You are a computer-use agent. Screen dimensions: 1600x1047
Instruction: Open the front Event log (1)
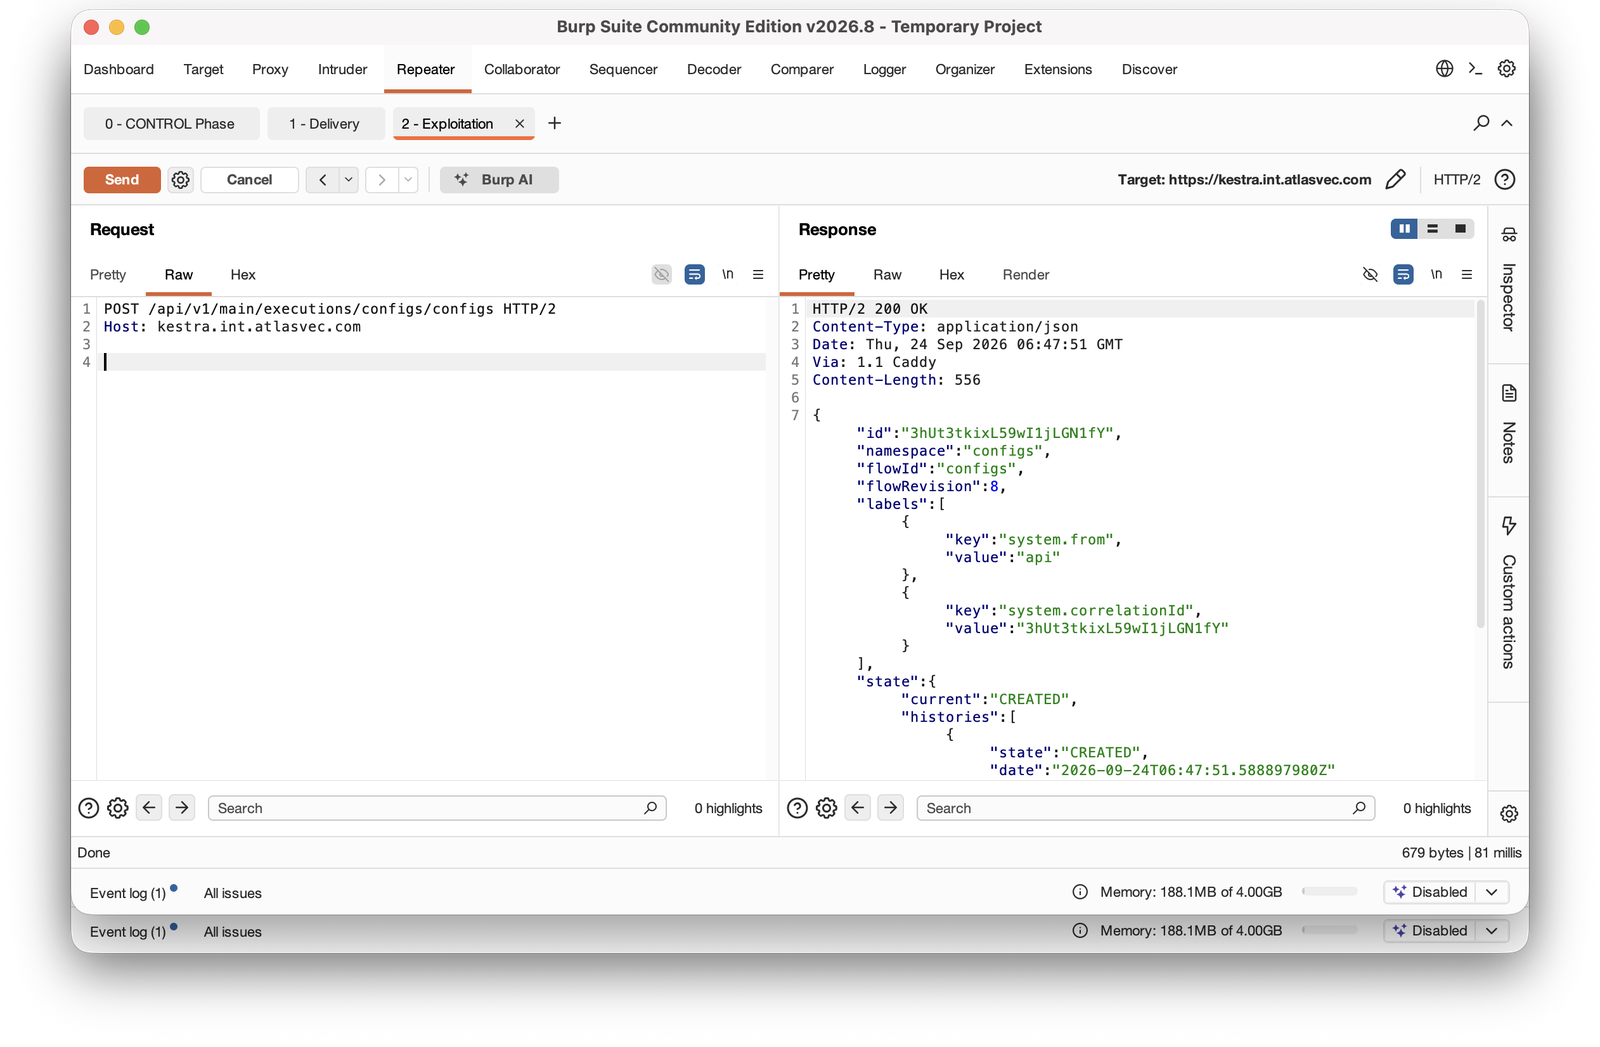coord(128,893)
